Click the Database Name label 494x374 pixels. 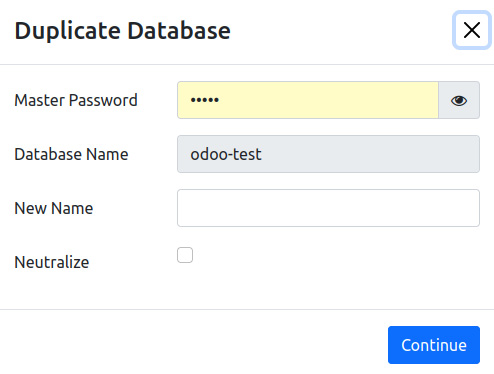pos(71,154)
